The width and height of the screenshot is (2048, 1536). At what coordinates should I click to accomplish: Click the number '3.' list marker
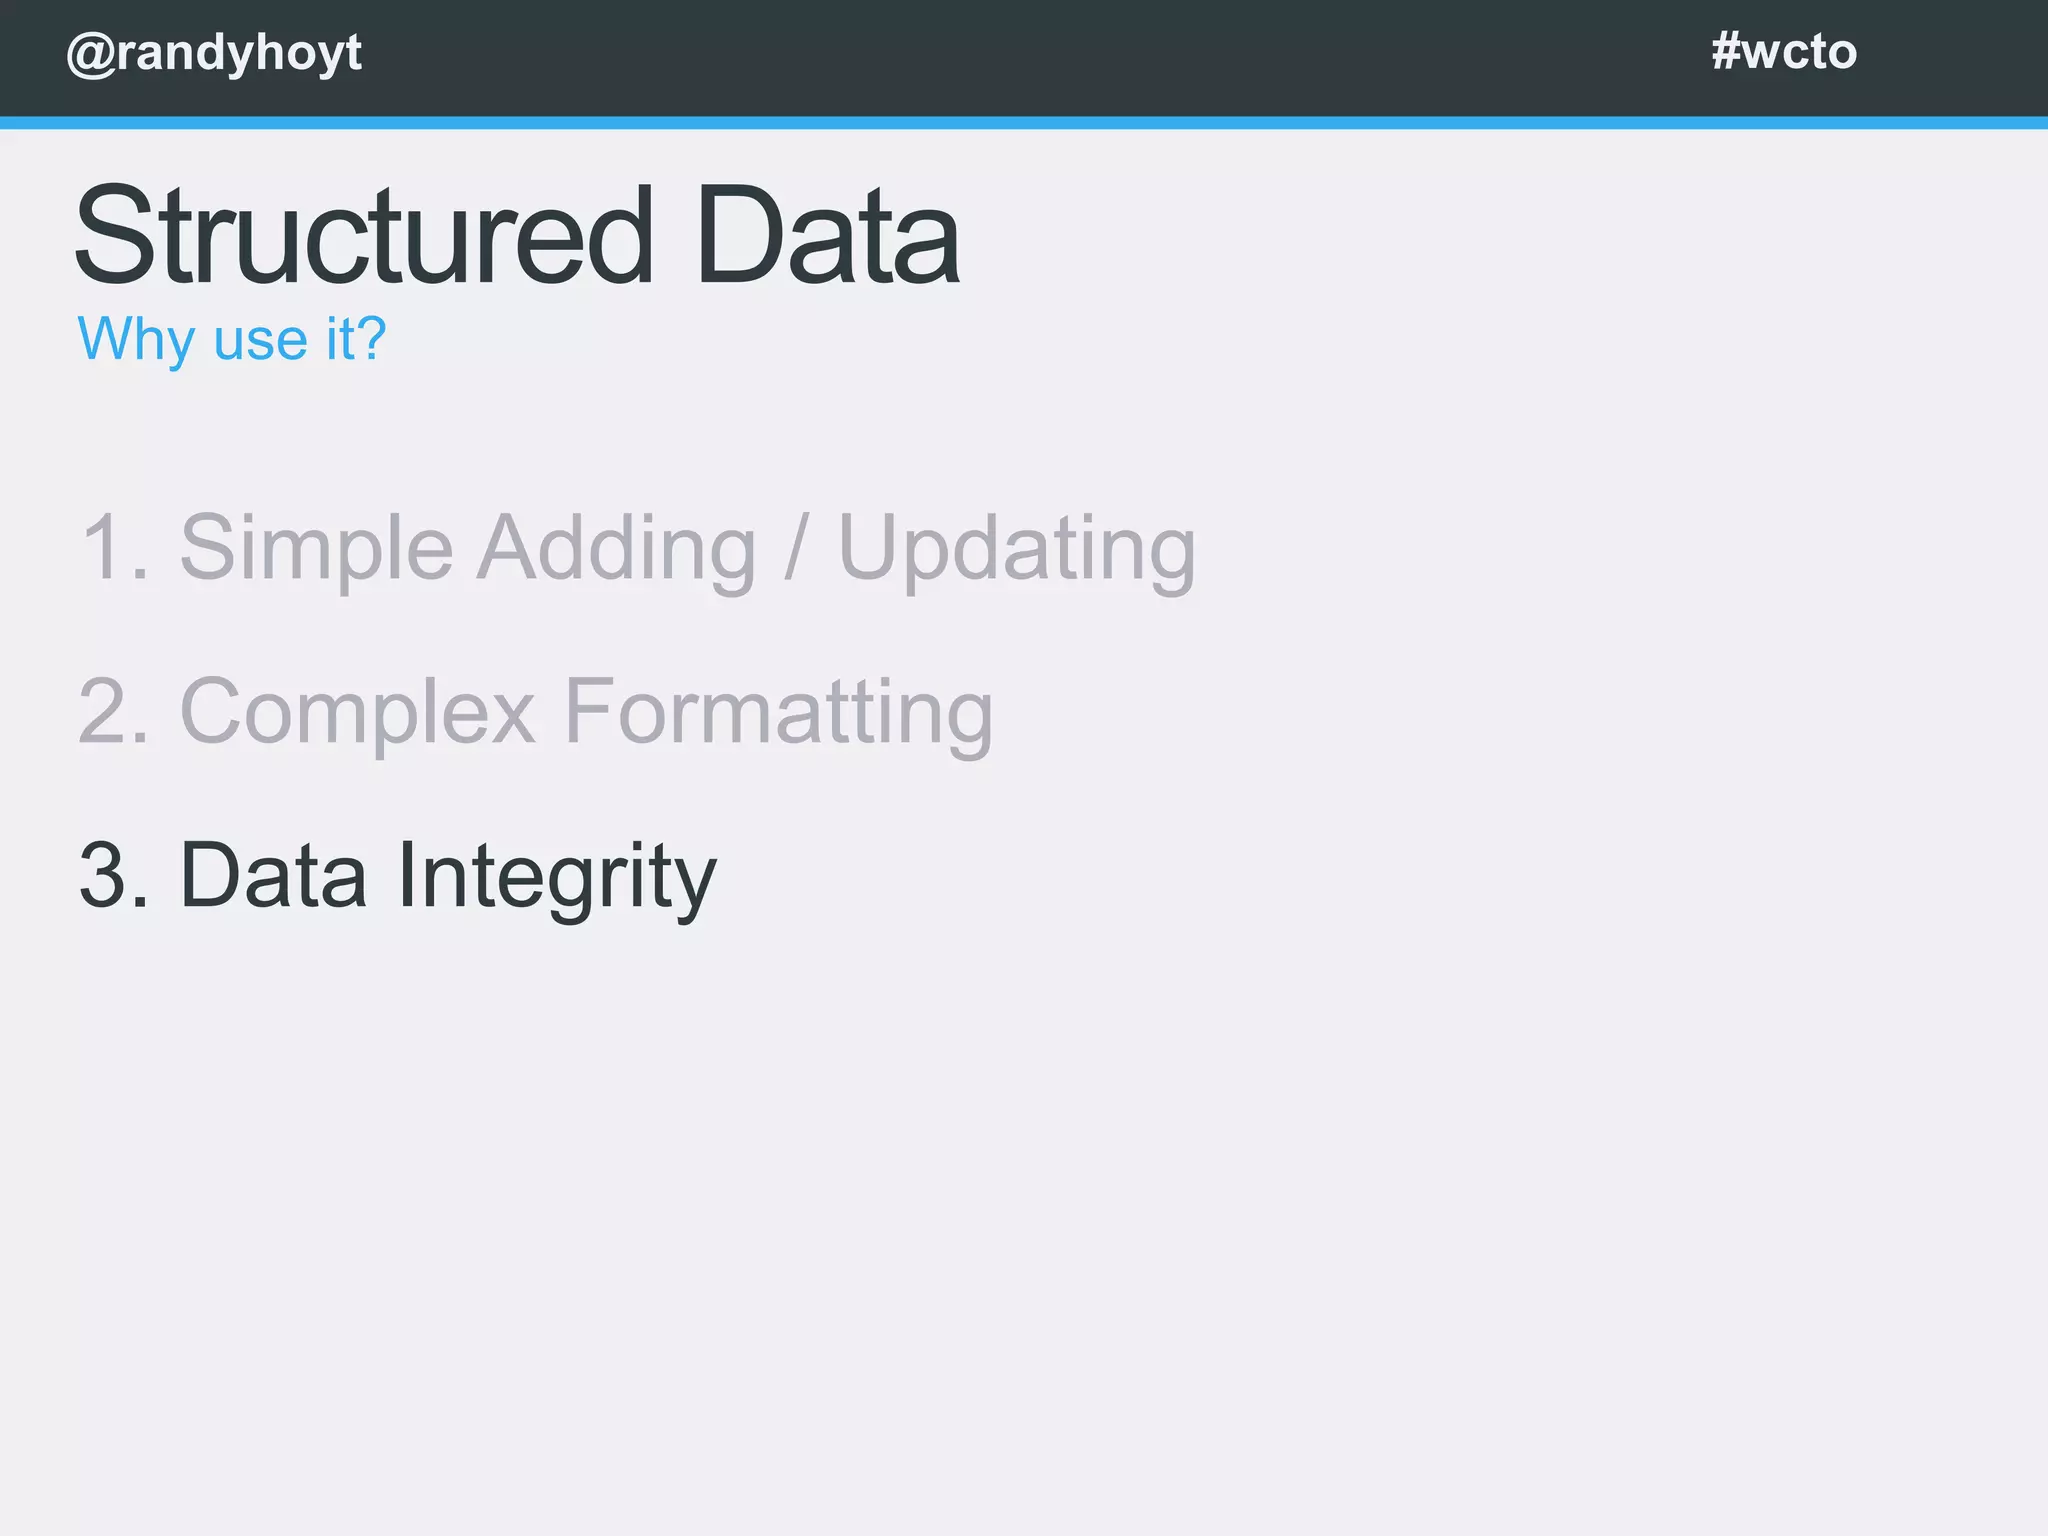coord(115,876)
